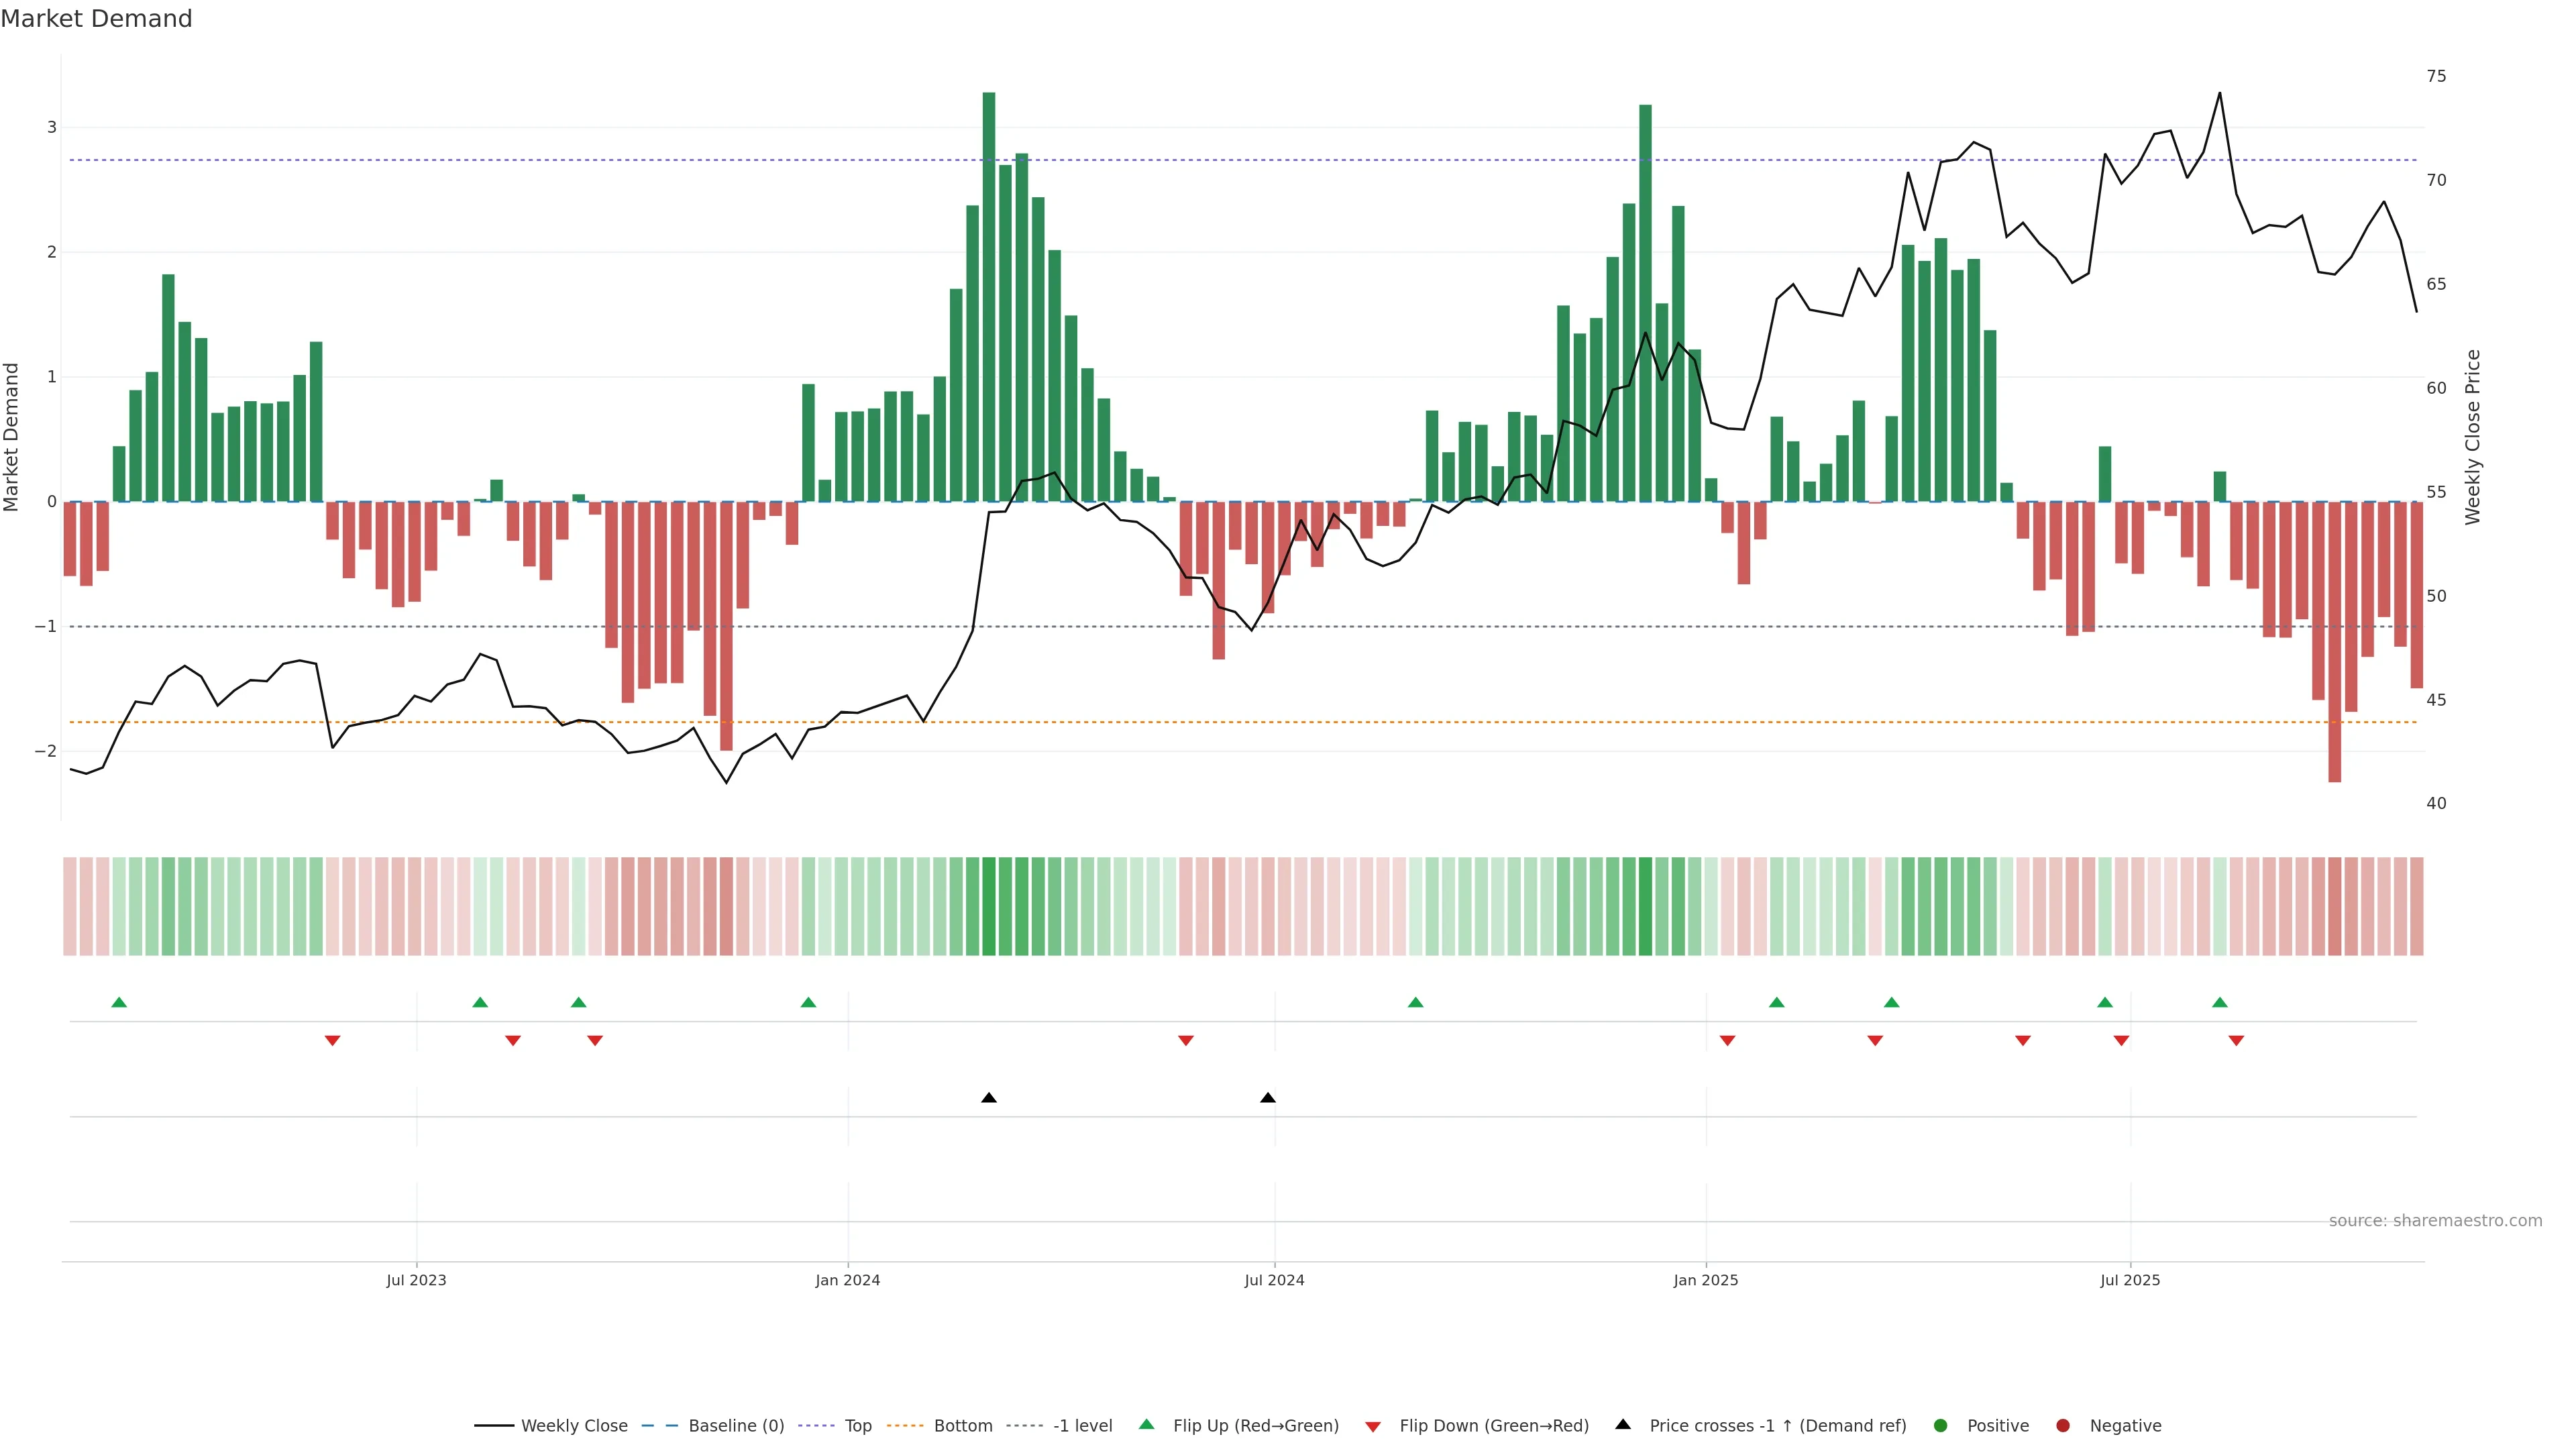The image size is (2576, 1449).
Task: Click the rightmost red flip-down triangle marker
Action: (2236, 1041)
